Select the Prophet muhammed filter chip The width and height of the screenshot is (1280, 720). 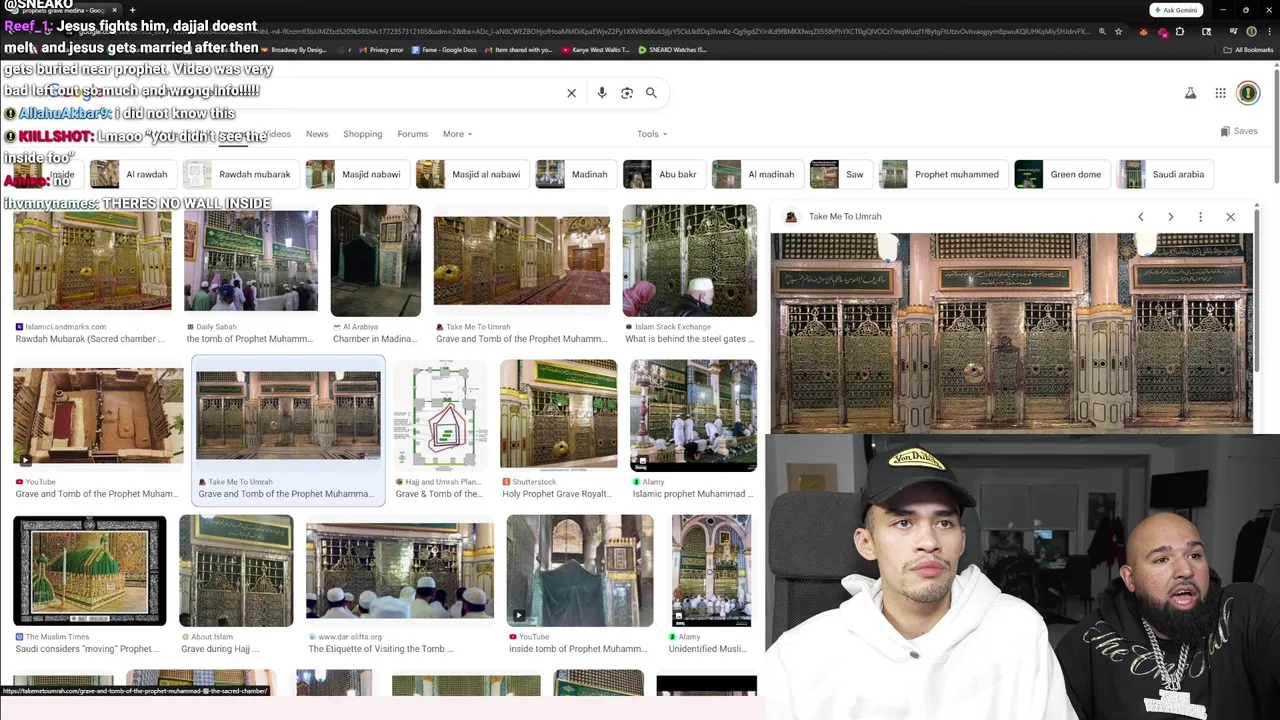tap(943, 174)
